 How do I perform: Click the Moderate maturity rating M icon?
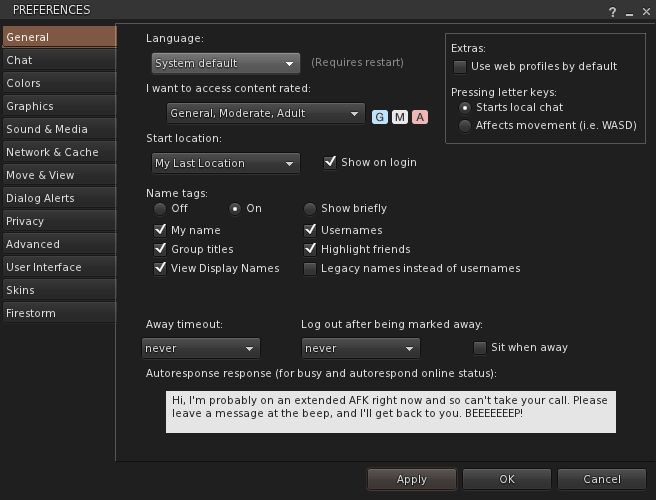click(400, 117)
